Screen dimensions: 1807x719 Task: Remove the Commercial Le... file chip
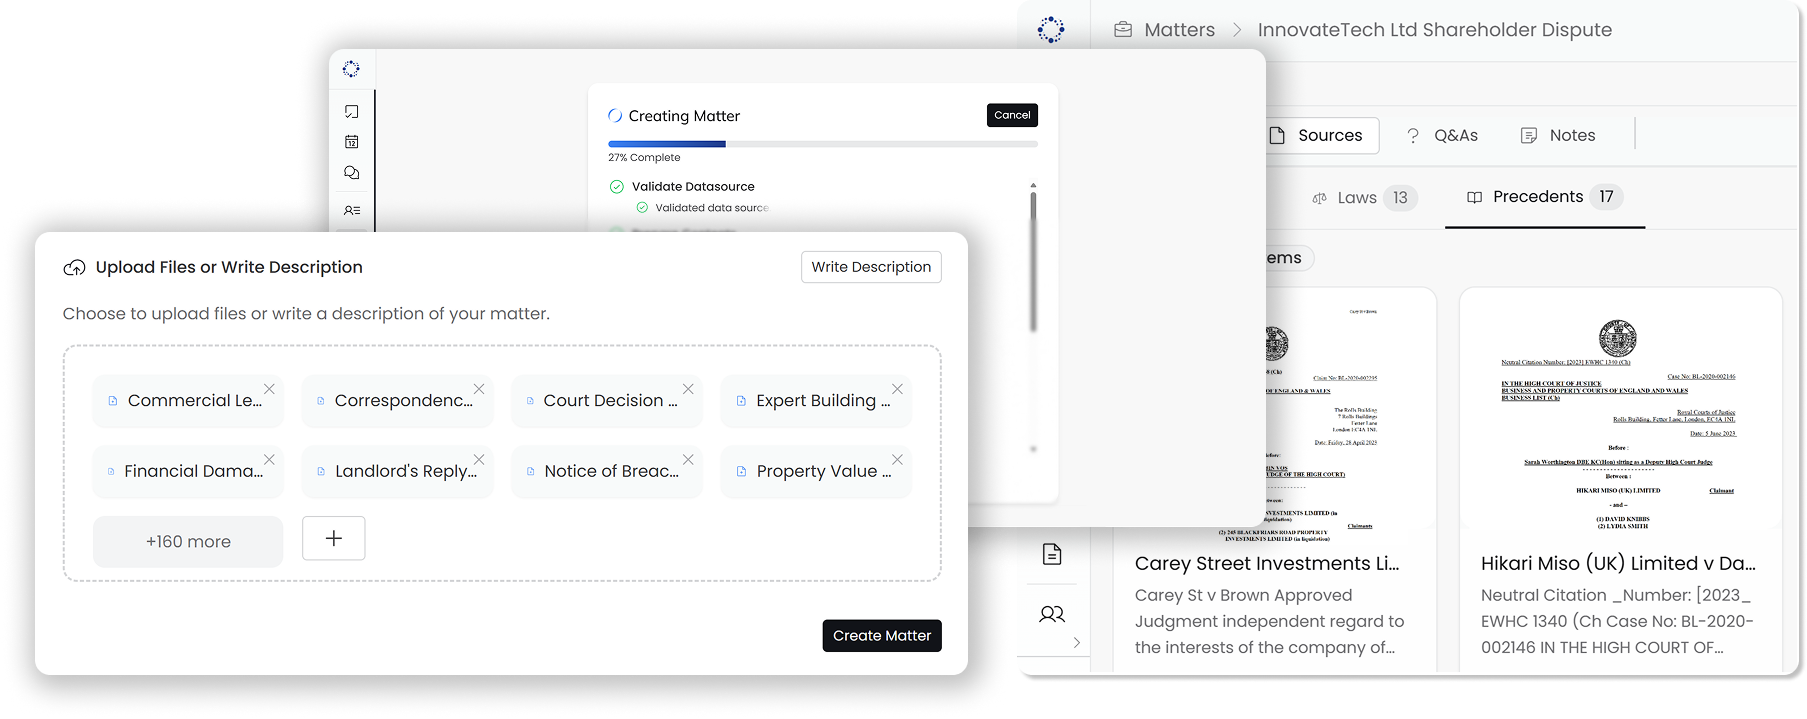[x=269, y=389]
